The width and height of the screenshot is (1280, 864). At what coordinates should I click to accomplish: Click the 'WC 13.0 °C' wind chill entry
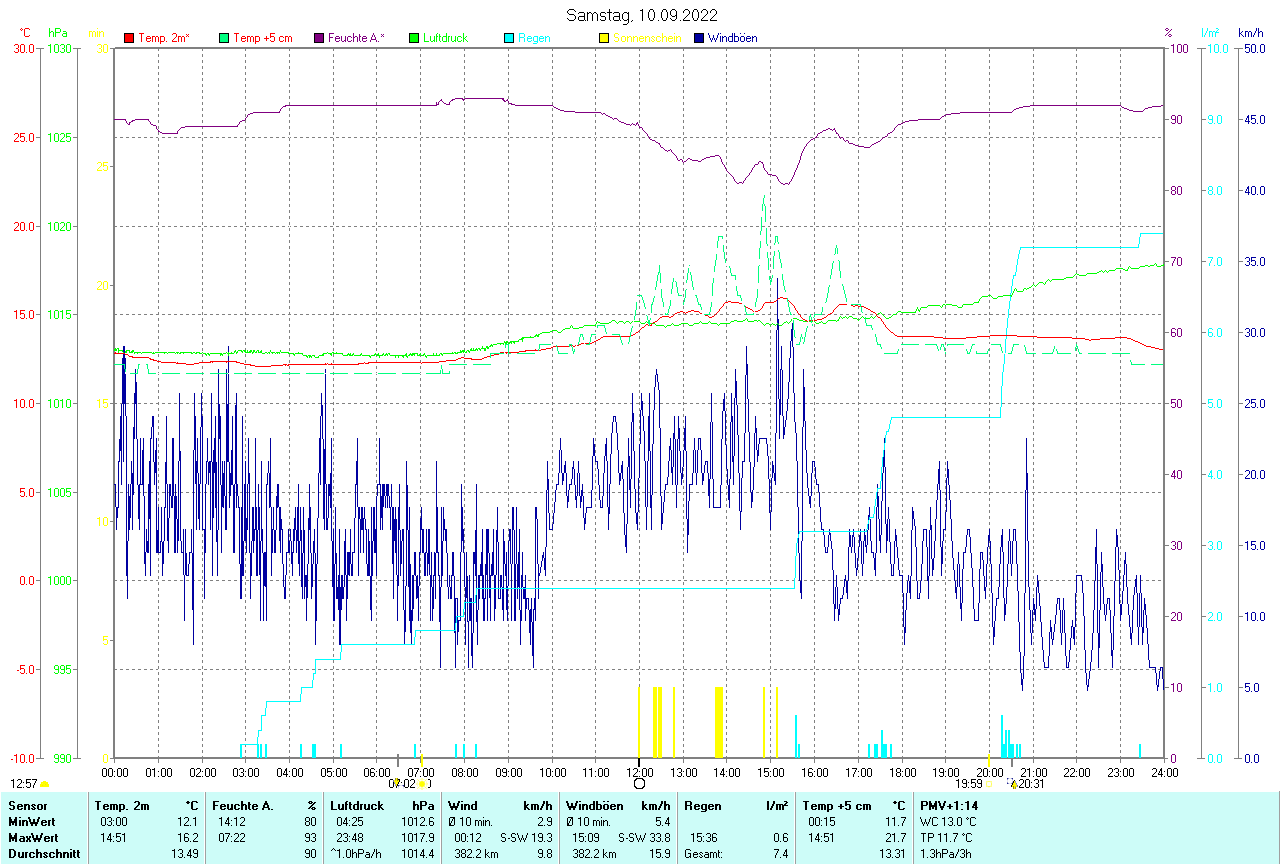(949, 822)
